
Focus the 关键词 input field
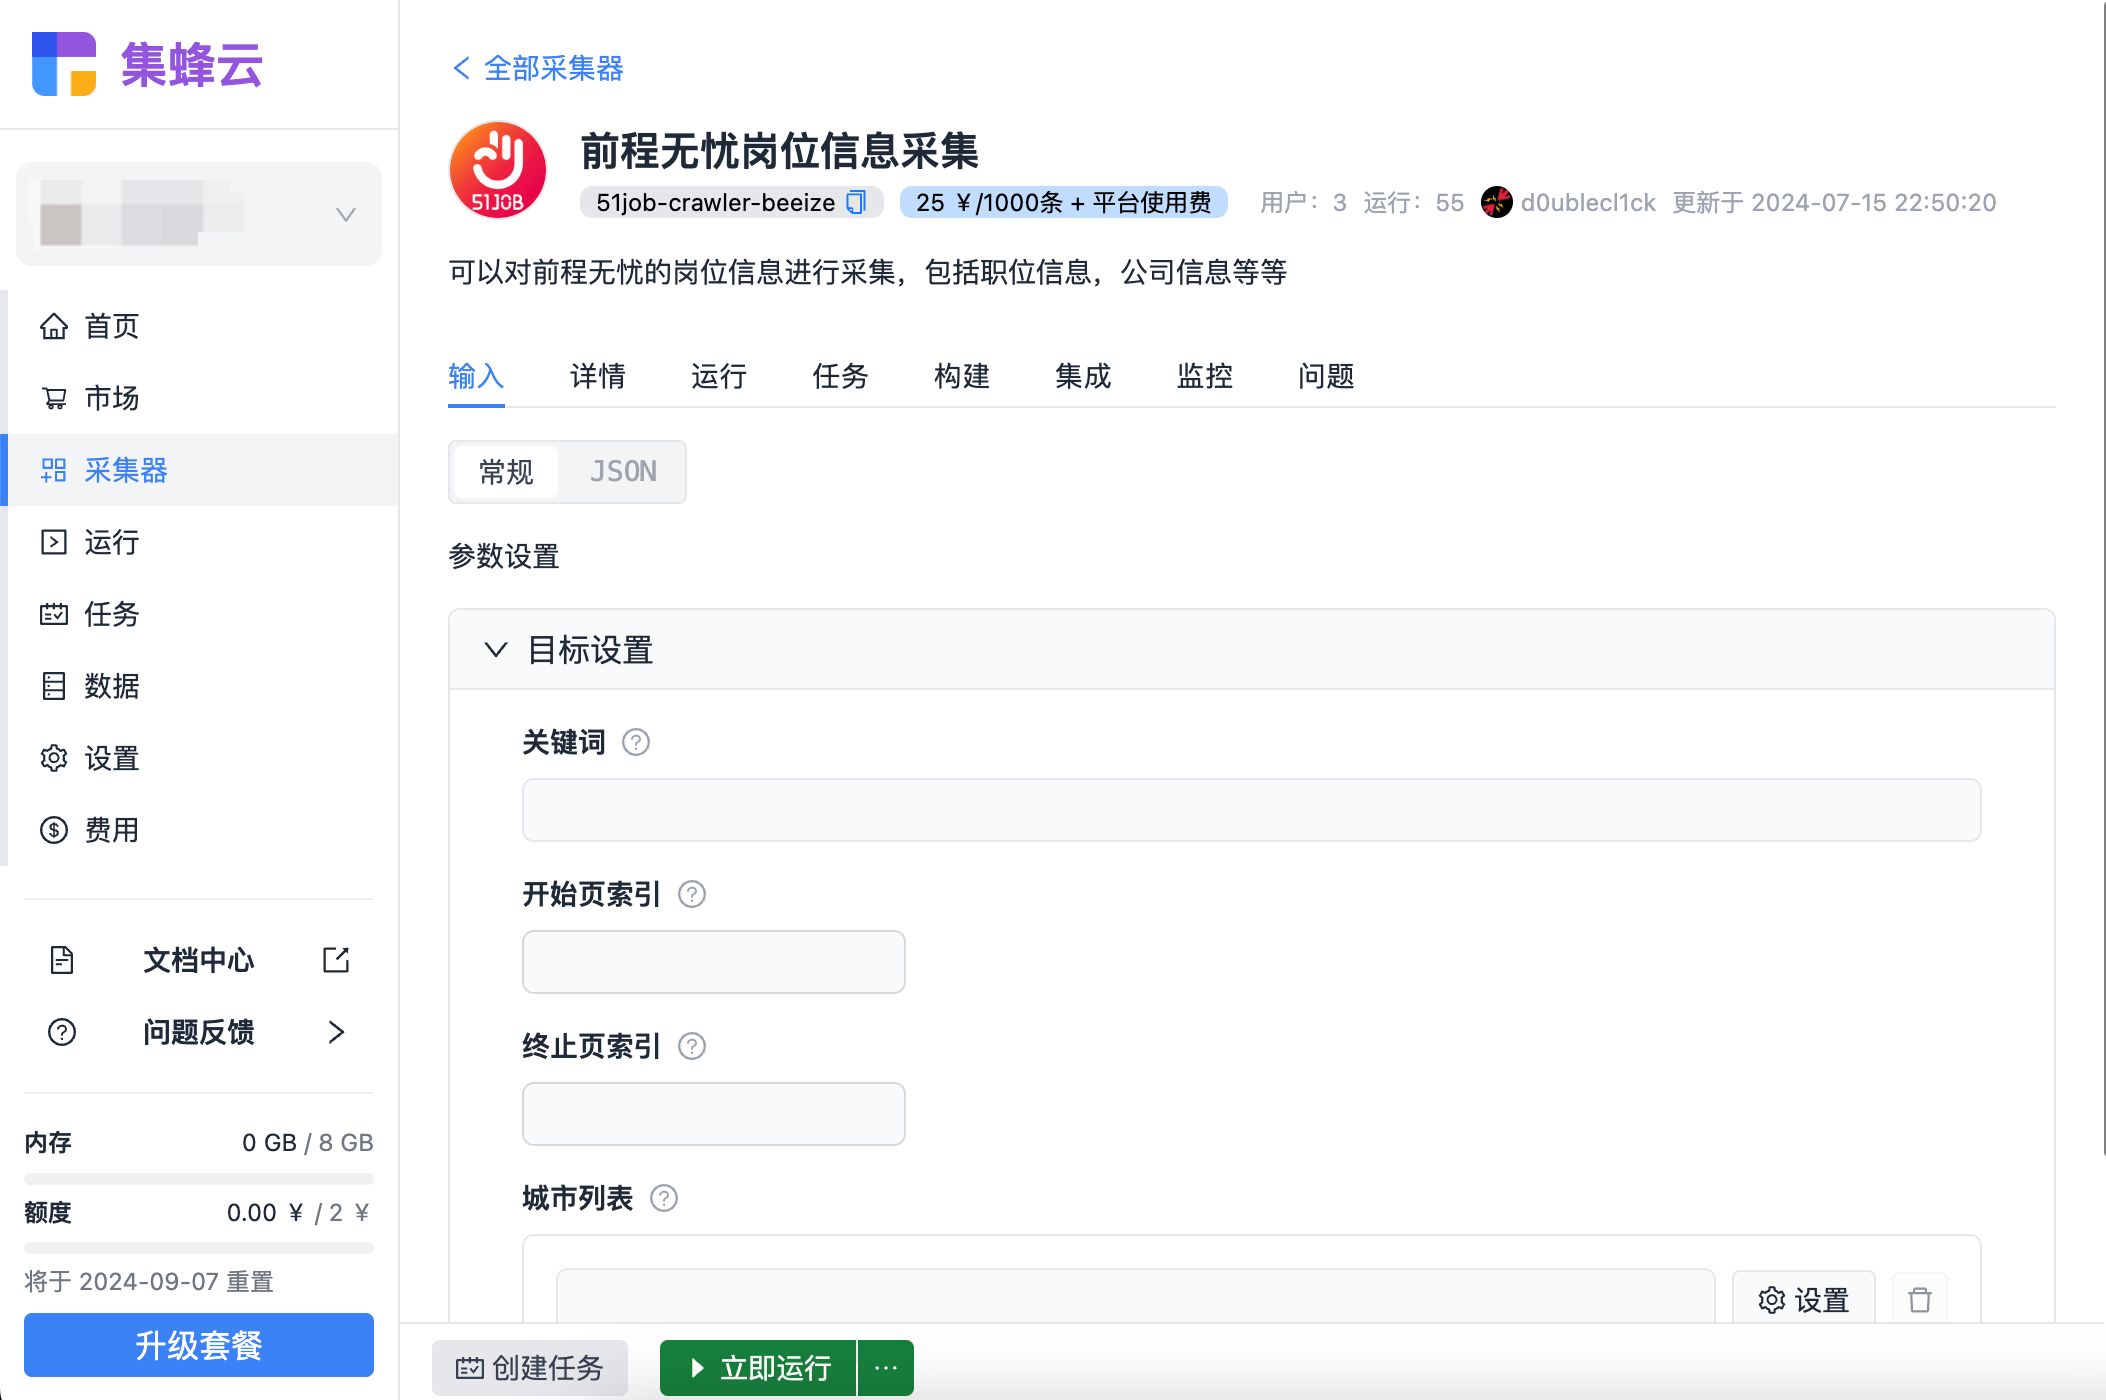pos(1251,810)
